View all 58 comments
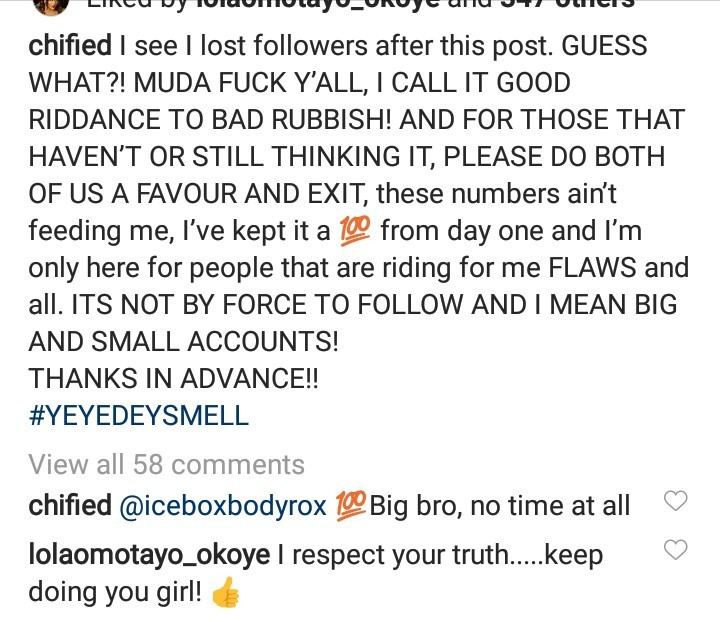 click(166, 465)
